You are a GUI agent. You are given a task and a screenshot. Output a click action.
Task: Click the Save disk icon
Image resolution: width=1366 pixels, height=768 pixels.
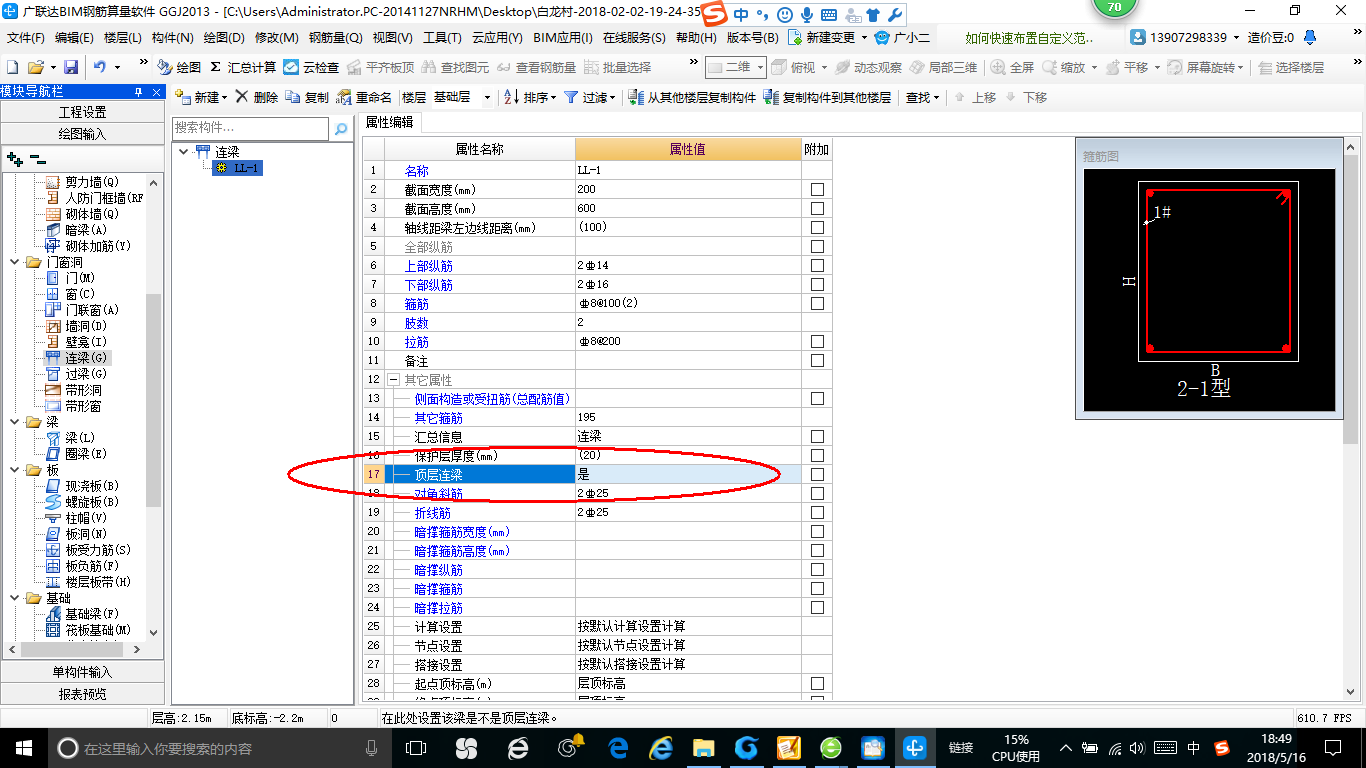click(71, 67)
